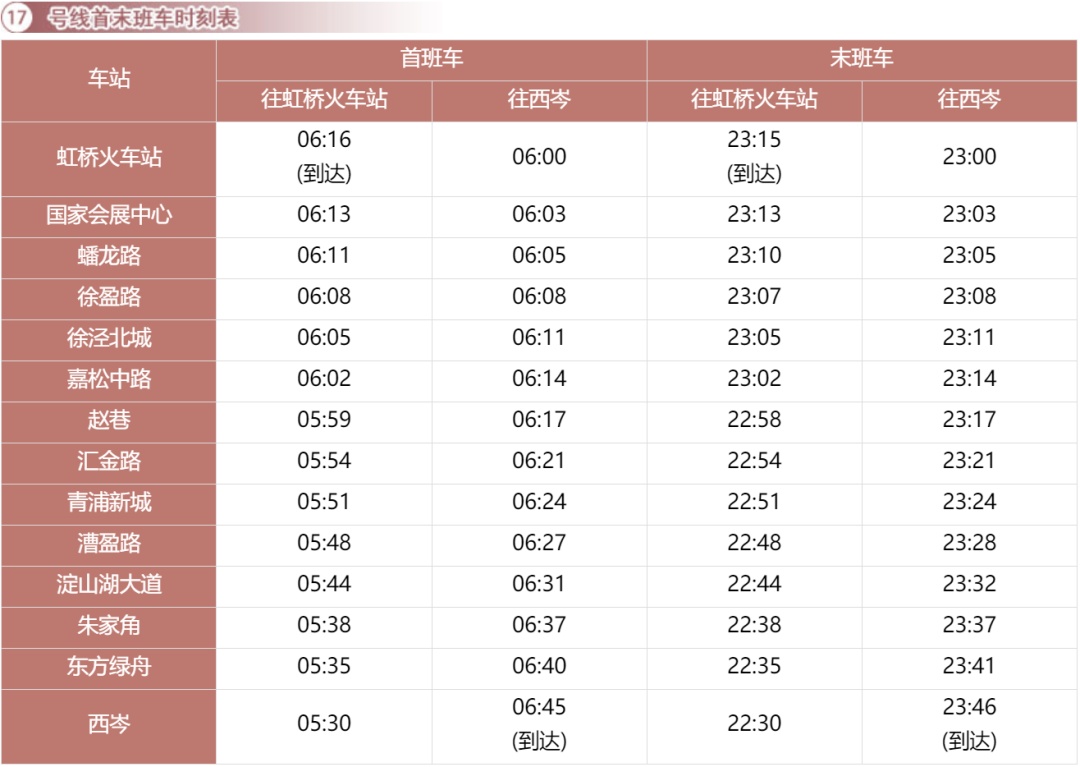Select the 蟠龙路 station cell
Screen dimensions: 1080x767
pos(109,256)
